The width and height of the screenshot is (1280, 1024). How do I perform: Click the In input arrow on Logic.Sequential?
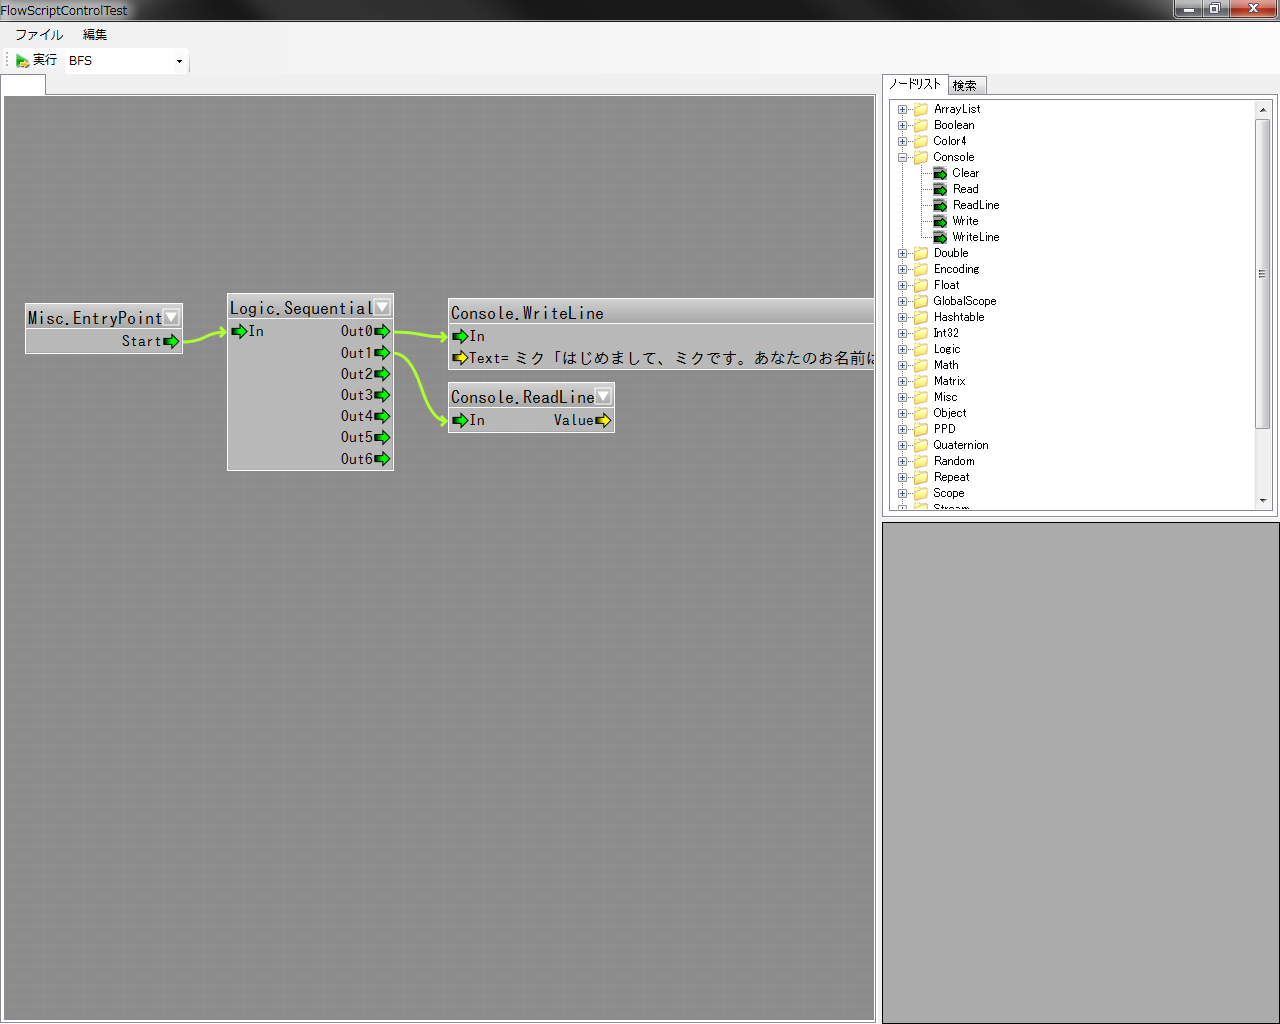[x=239, y=331]
